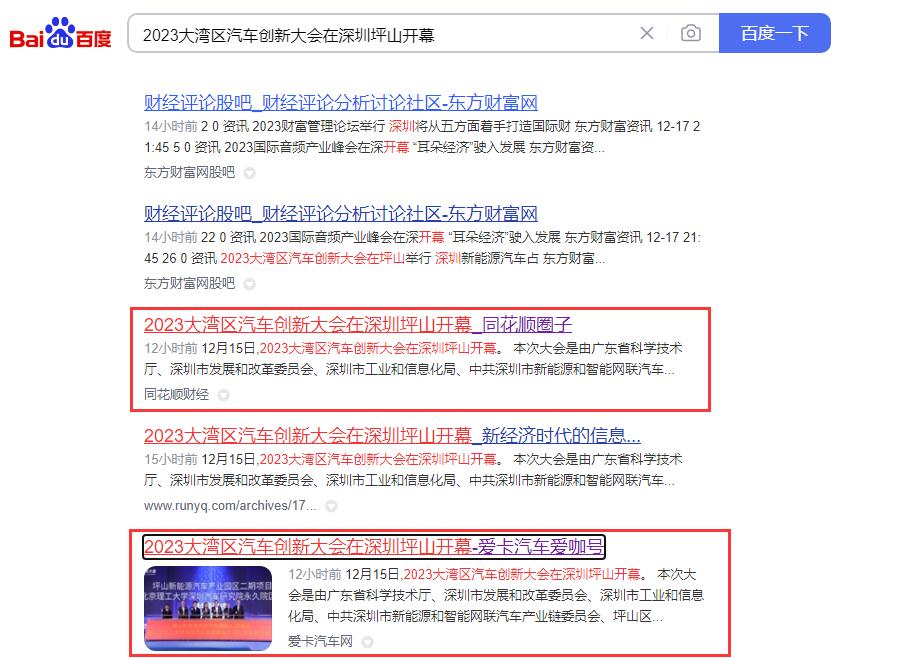Image resolution: width=900 pixels, height=659 pixels.
Task: Expand the dropdown arrow beside 爱卡汽车网
Action: tap(368, 641)
